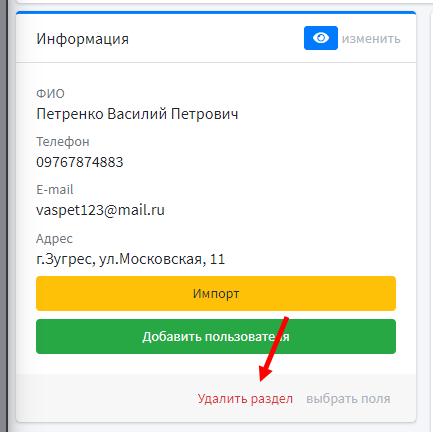The image size is (433, 432).
Task: Open the 'выбрать поля' field chooser
Action: pos(348,399)
